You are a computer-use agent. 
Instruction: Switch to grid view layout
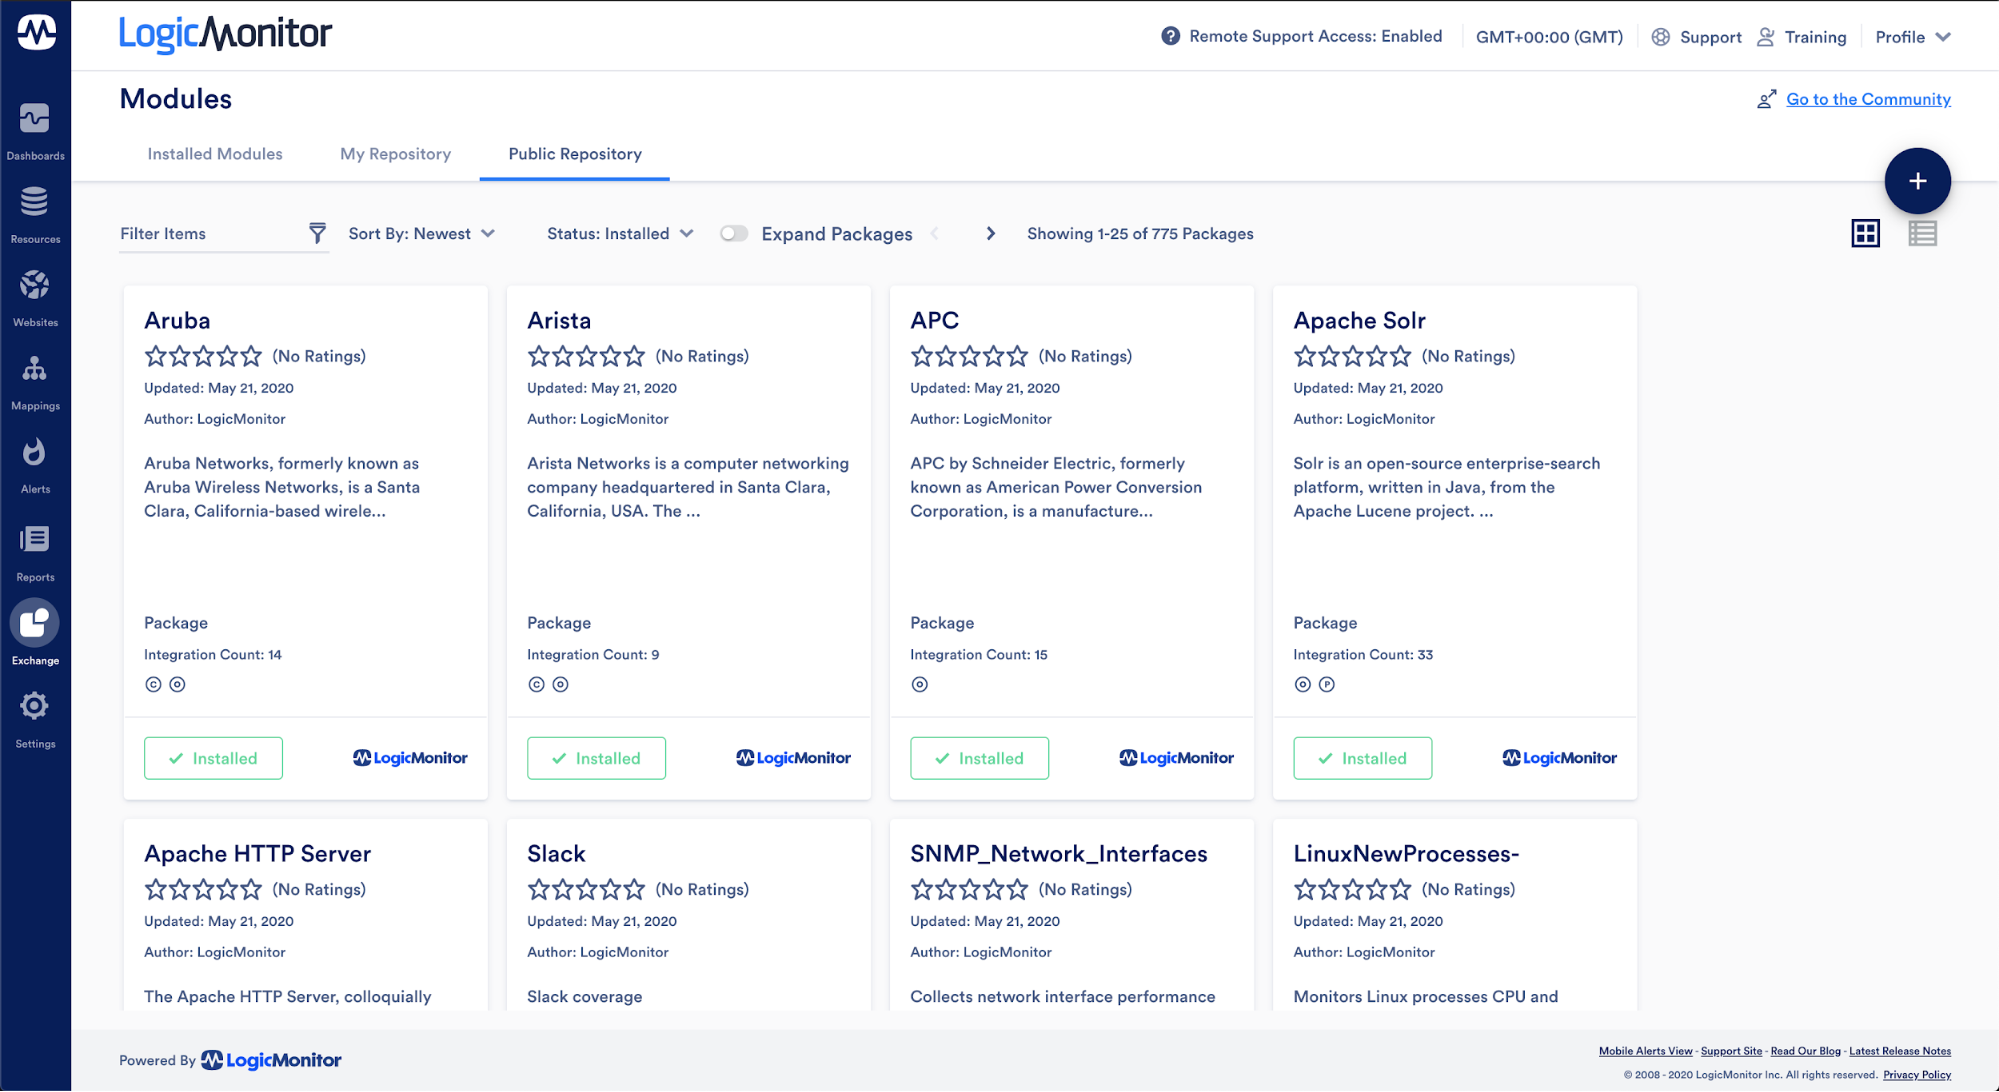(x=1865, y=233)
